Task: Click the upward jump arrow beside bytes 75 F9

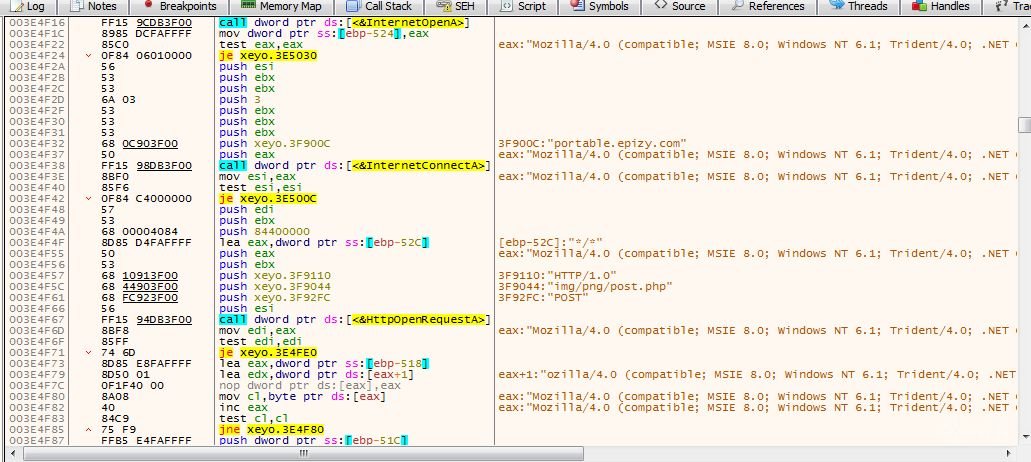Action: point(89,429)
